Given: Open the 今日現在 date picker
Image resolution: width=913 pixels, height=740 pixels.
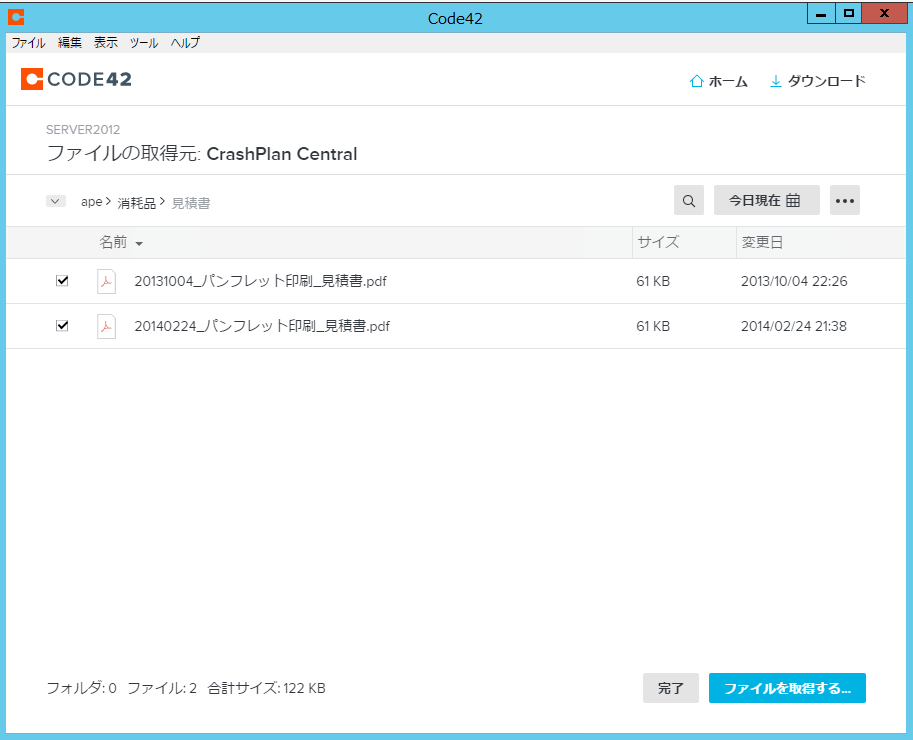Looking at the screenshot, I should pos(766,200).
